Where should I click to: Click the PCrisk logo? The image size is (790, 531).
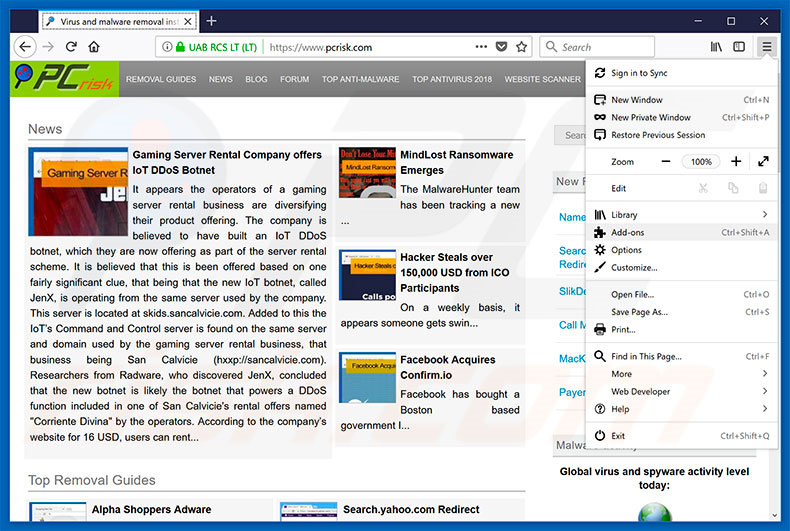click(64, 79)
